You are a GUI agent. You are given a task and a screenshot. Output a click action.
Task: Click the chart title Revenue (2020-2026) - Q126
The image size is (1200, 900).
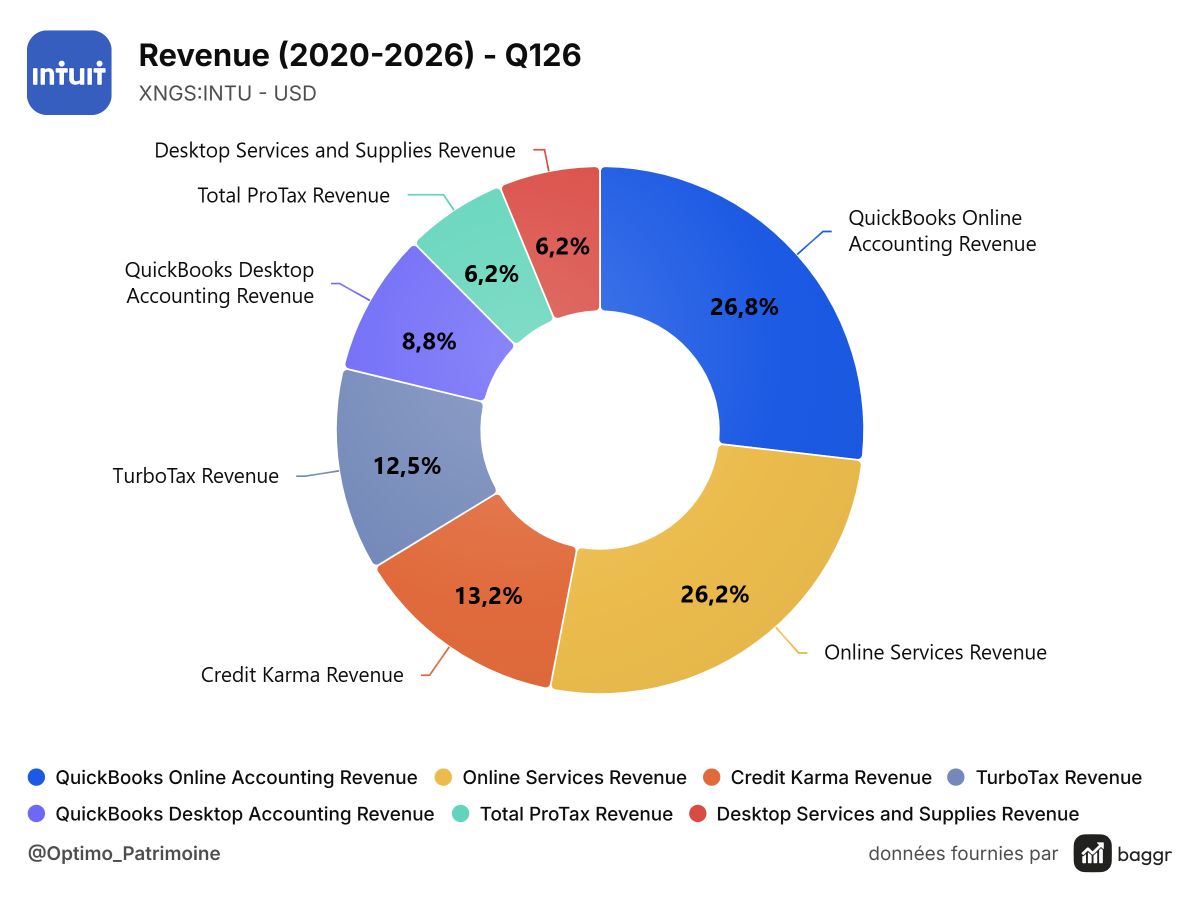[x=360, y=56]
